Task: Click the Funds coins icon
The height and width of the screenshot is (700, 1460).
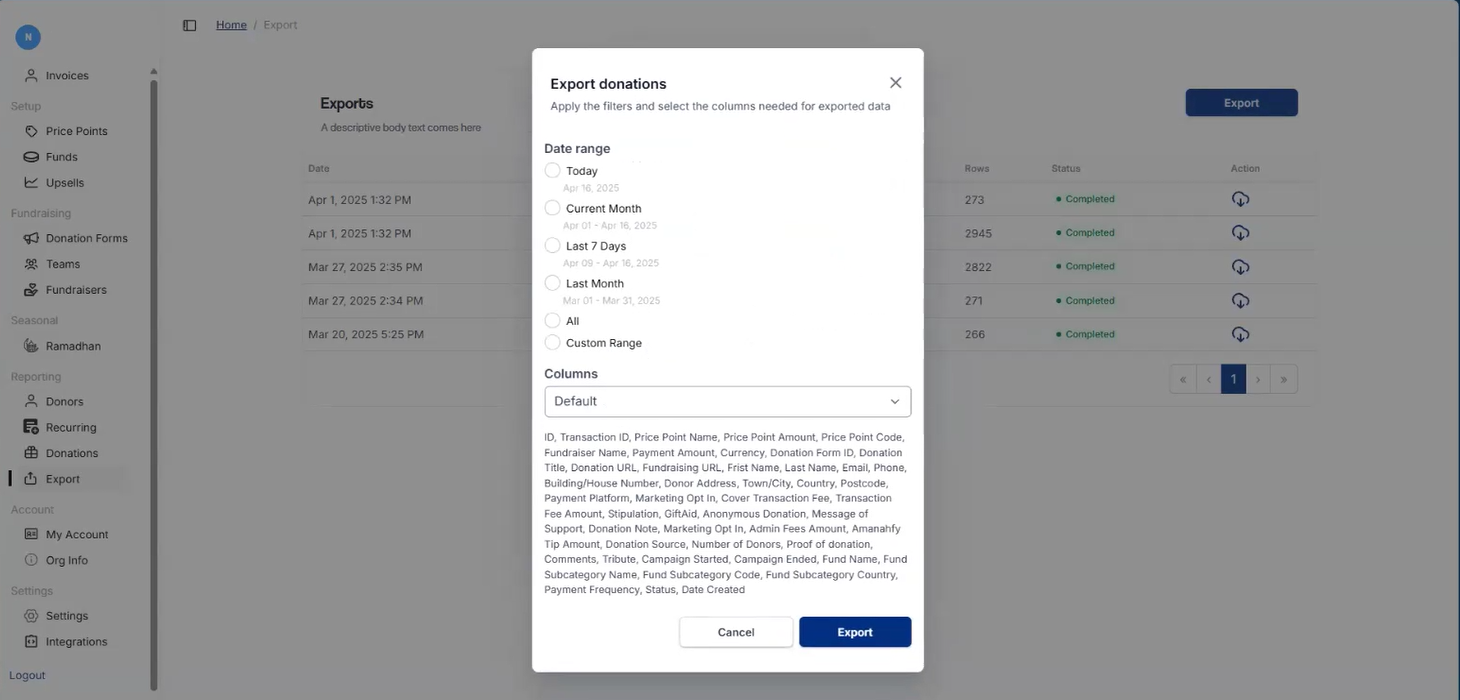Action: [31, 157]
